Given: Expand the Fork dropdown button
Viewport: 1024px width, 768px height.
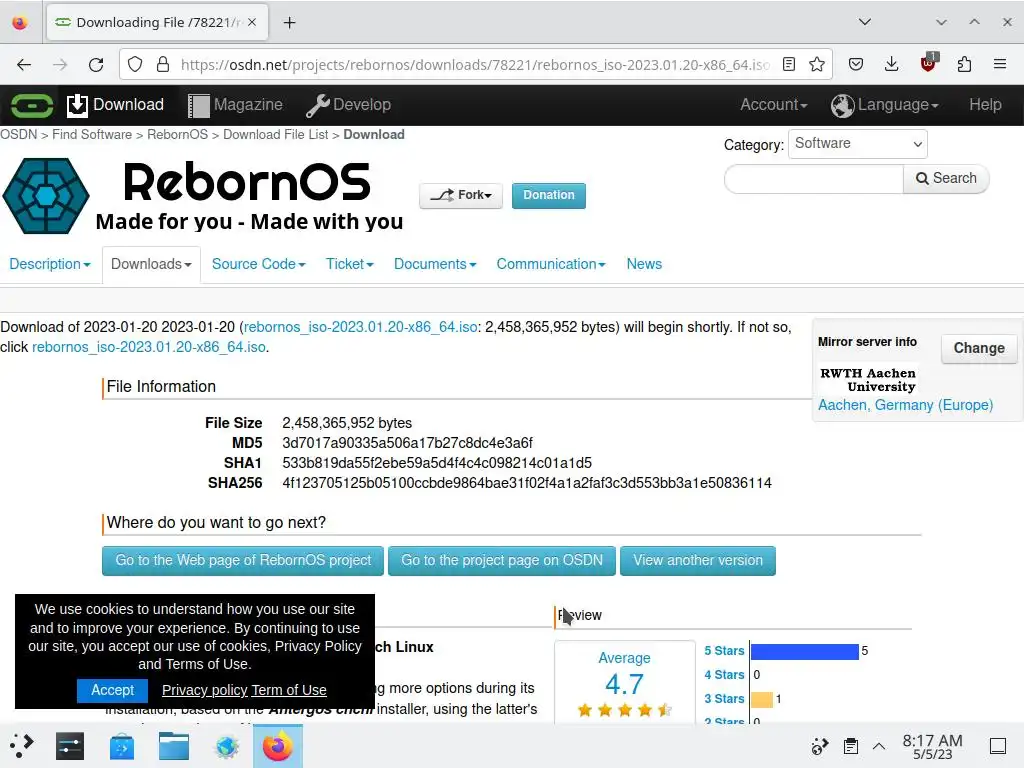Looking at the screenshot, I should pyautogui.click(x=461, y=195).
